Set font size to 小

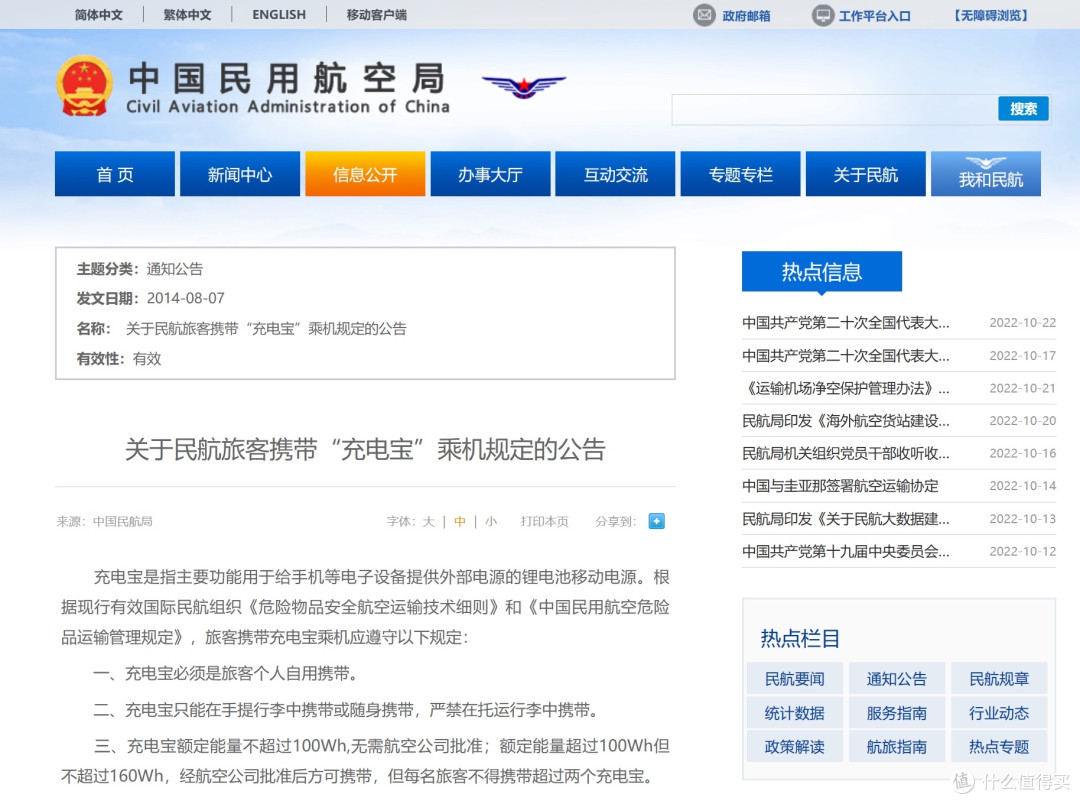tap(490, 522)
